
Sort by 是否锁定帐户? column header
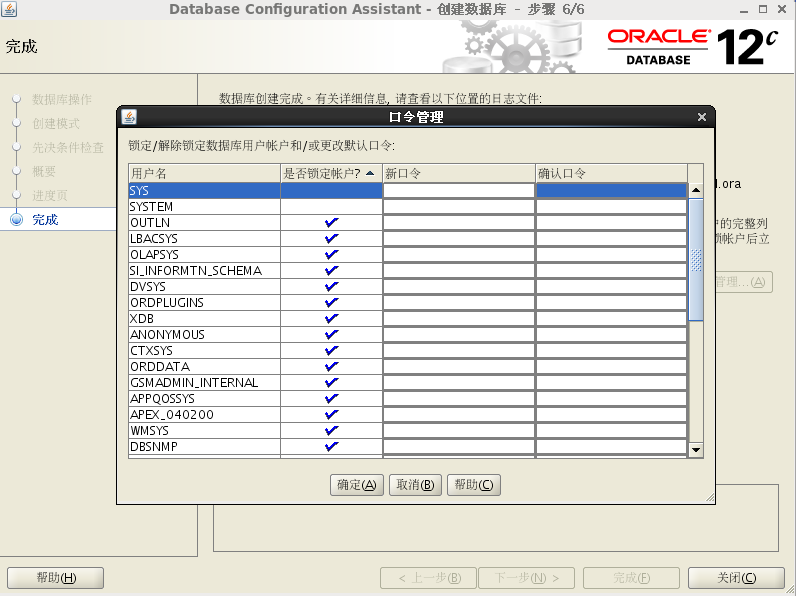[x=331, y=174]
